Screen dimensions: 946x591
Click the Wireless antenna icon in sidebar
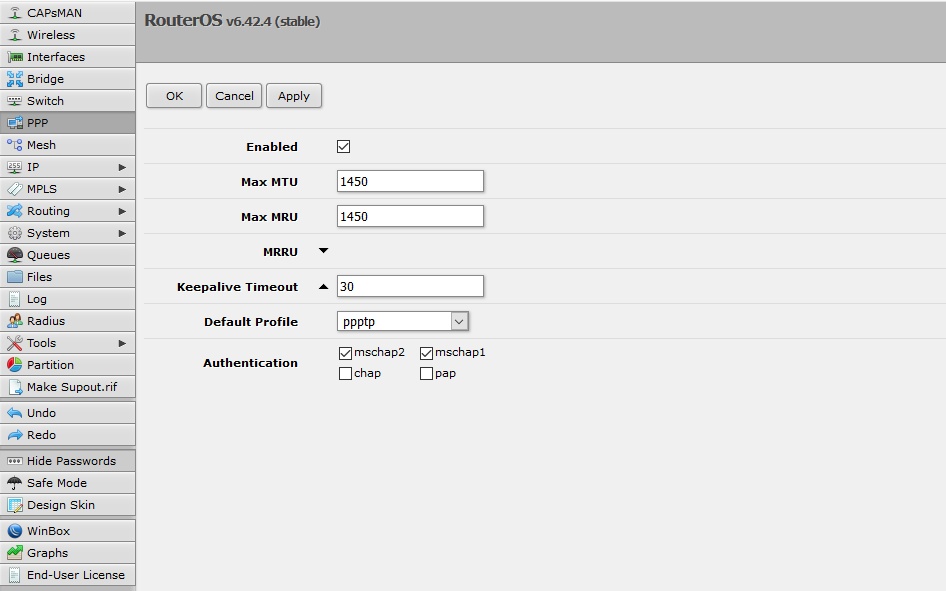pyautogui.click(x=15, y=35)
